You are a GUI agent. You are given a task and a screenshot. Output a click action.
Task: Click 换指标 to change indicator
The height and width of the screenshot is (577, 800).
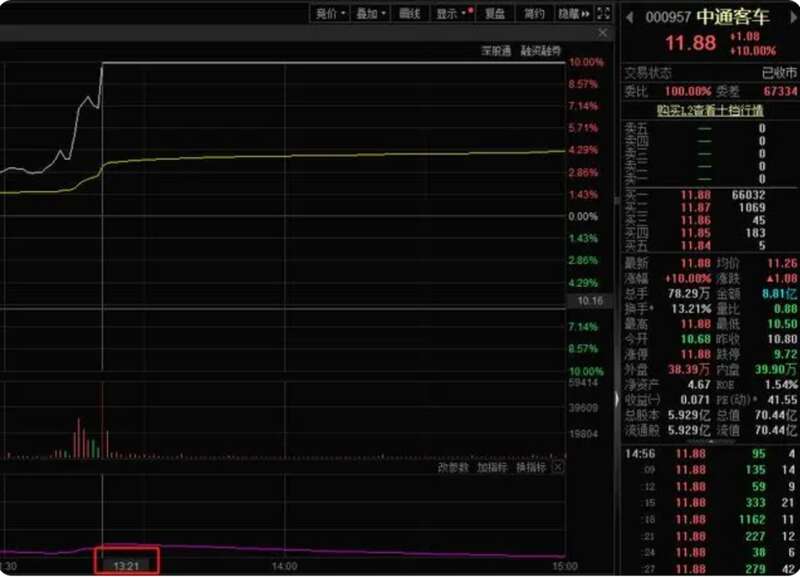coord(531,467)
